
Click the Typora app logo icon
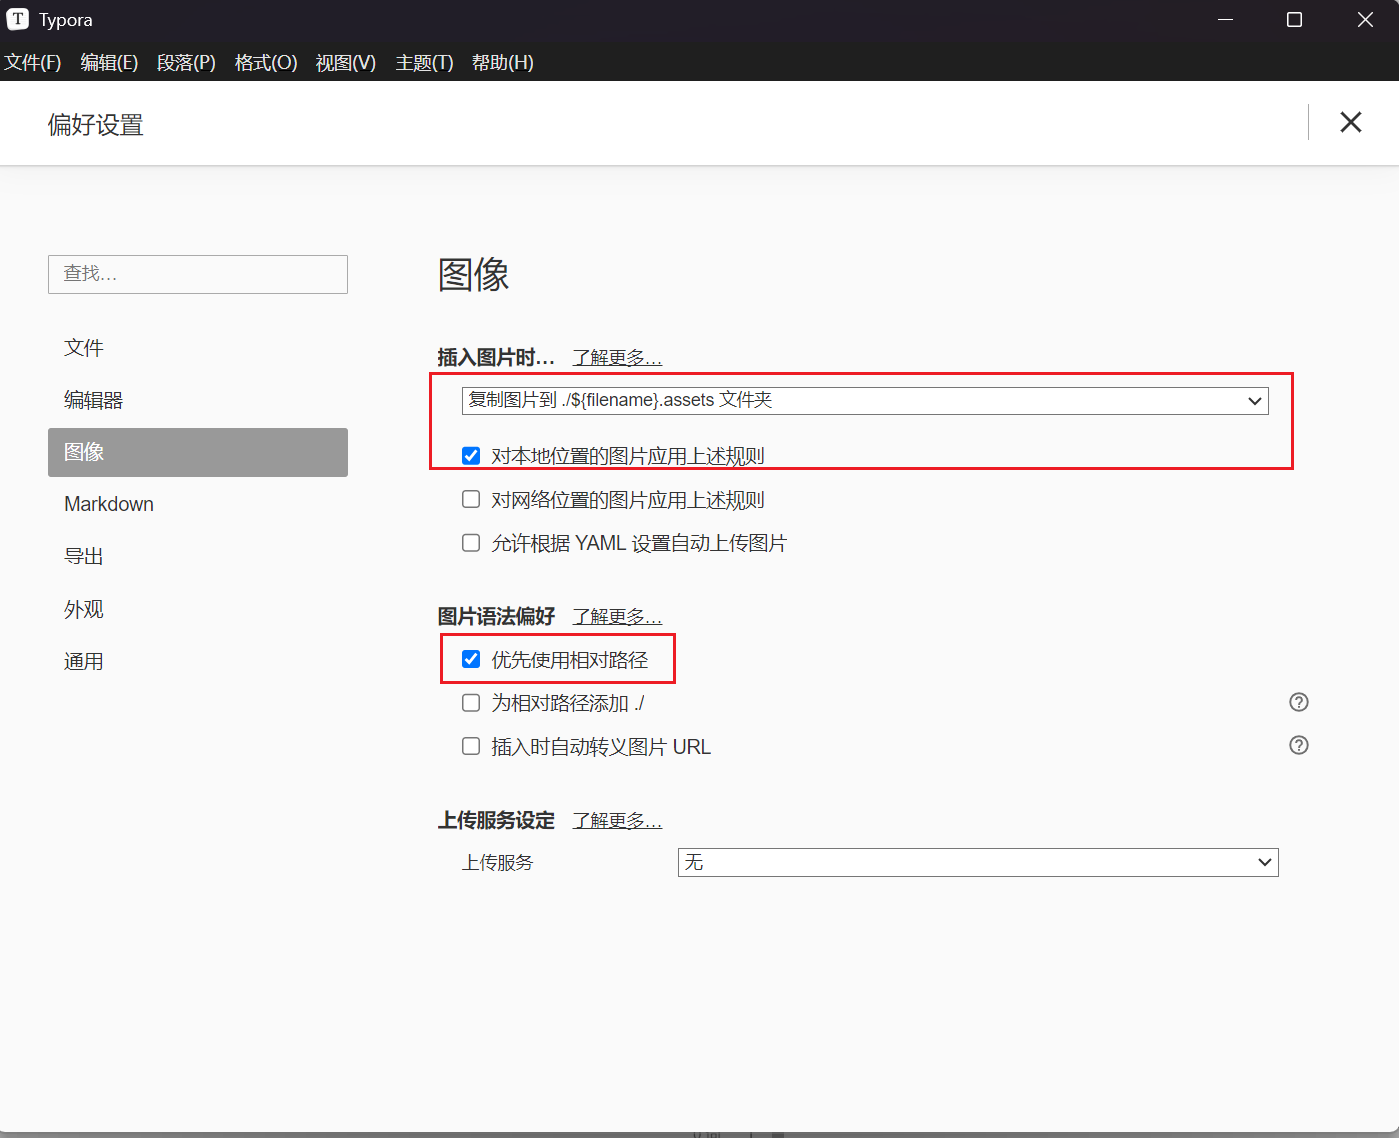pos(17,19)
